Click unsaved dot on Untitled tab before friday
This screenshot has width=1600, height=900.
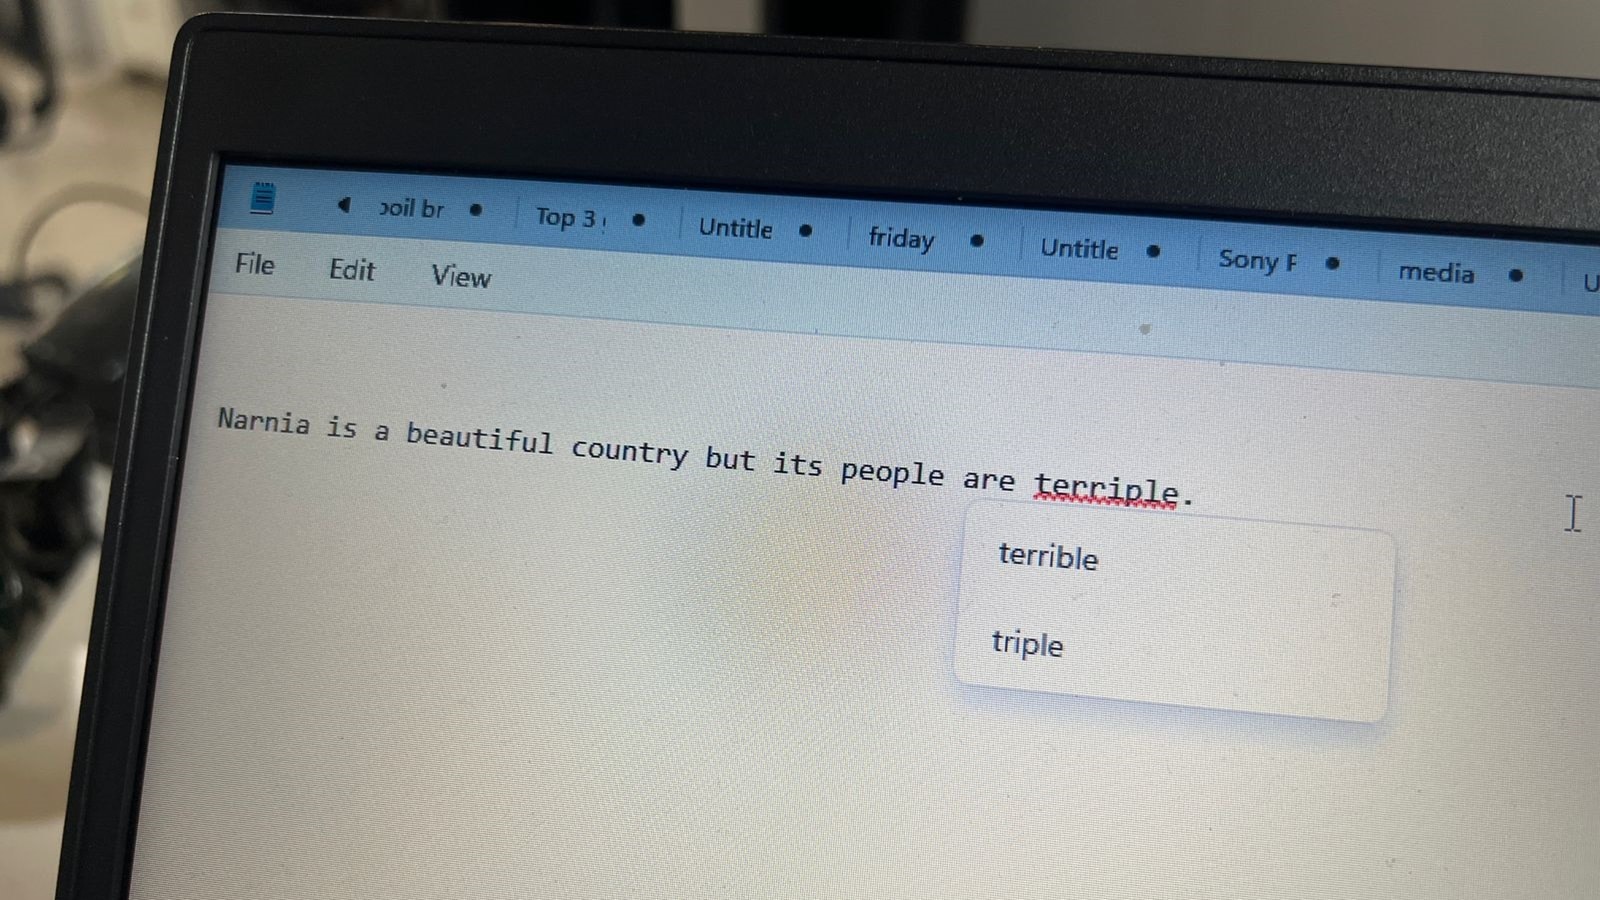pyautogui.click(x=806, y=230)
